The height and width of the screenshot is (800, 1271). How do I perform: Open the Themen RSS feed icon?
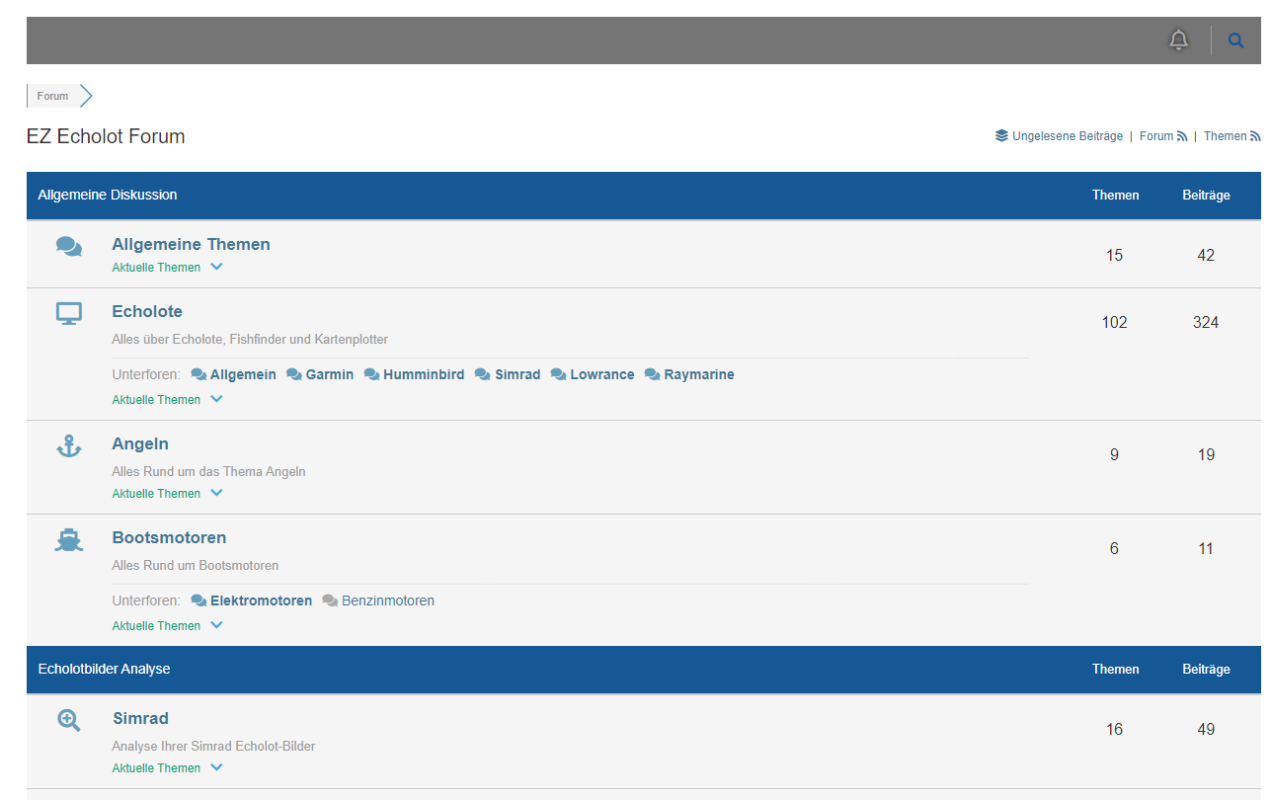[x=1255, y=136]
